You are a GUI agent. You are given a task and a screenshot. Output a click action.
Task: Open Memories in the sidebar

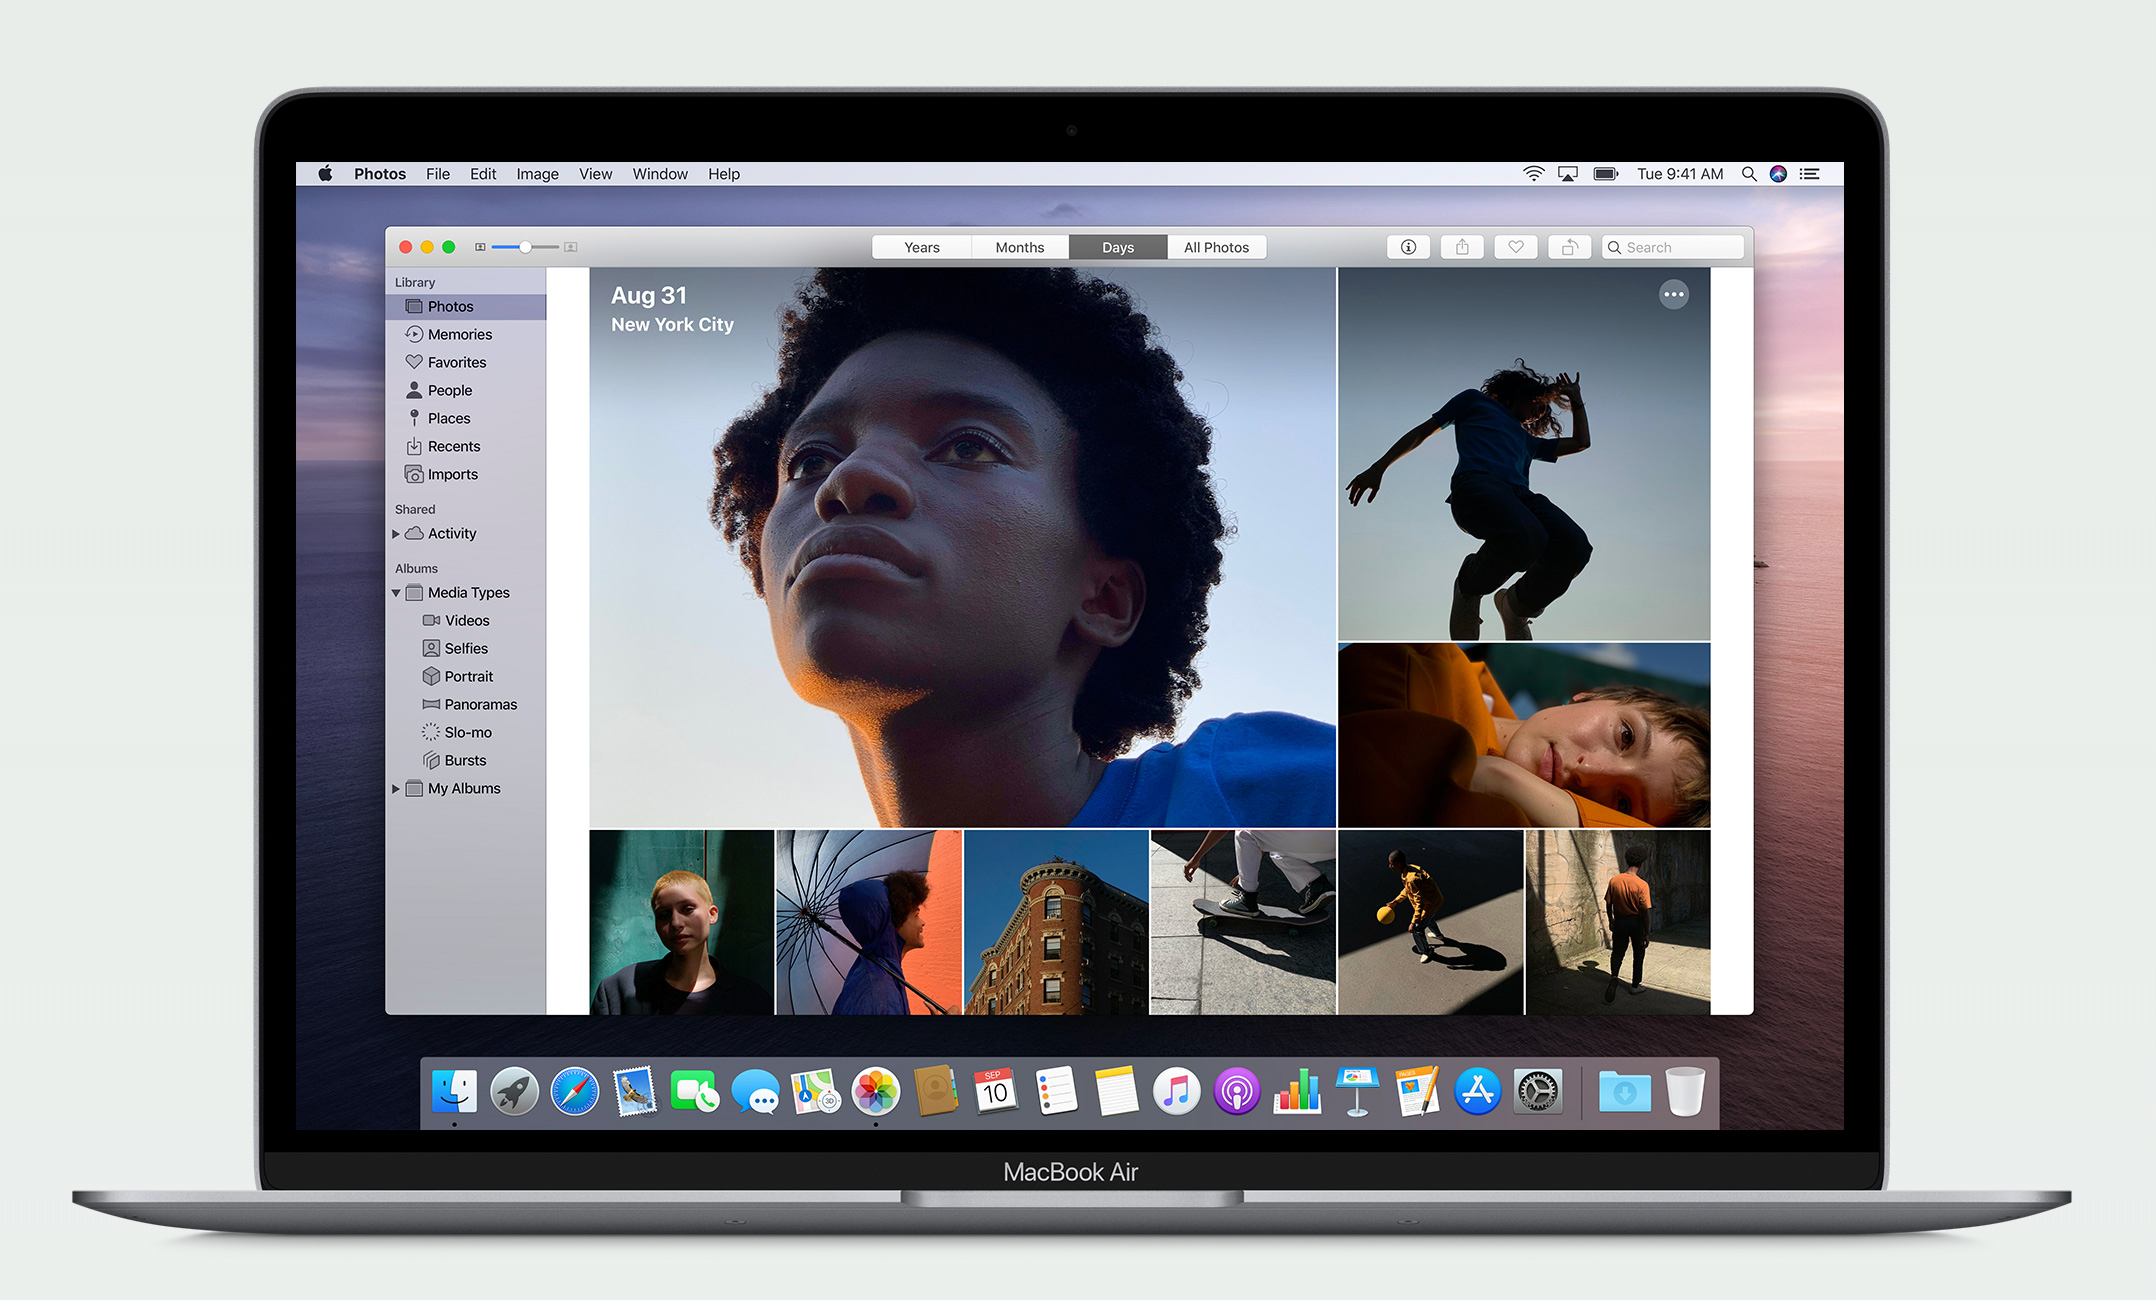[459, 334]
